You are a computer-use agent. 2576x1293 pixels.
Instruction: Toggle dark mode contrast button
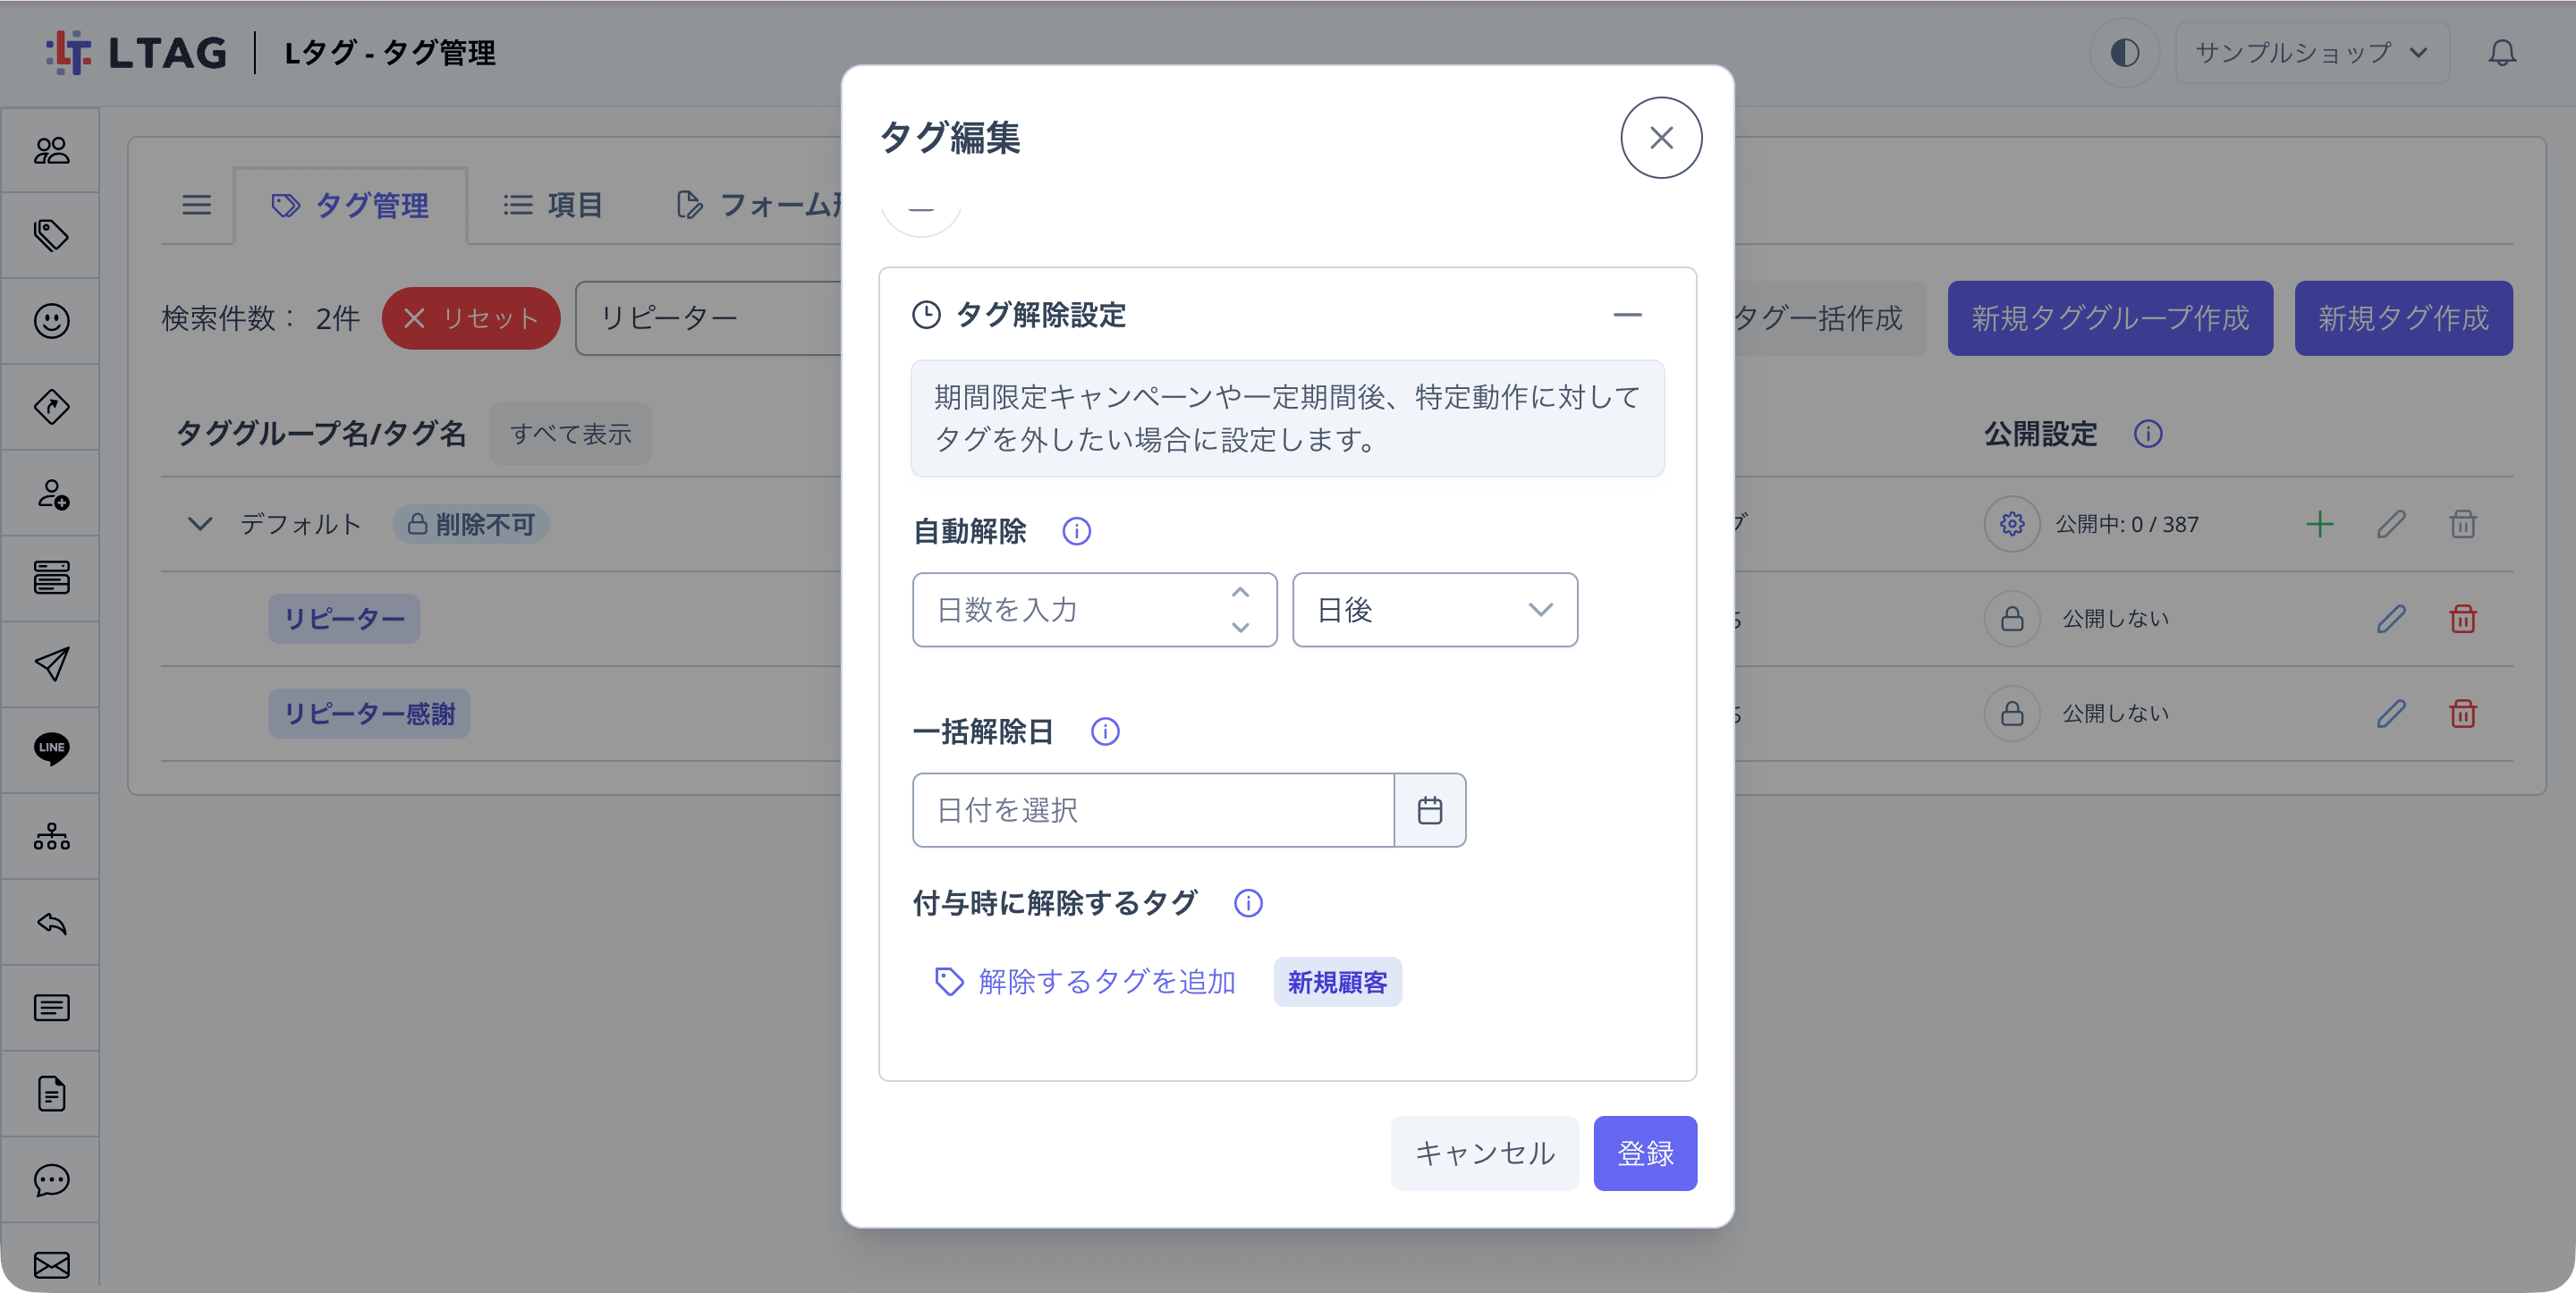tap(2124, 52)
